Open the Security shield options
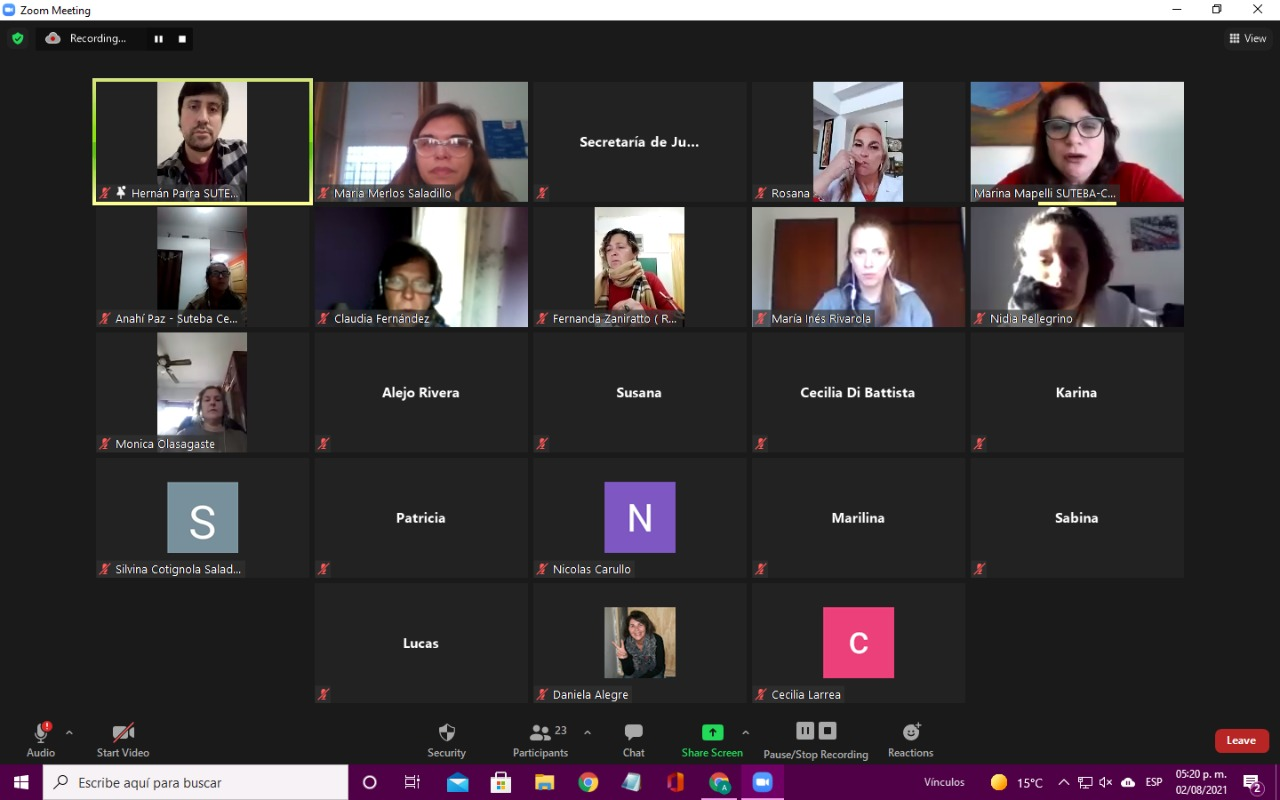Viewport: 1280px width, 800px height. (446, 740)
